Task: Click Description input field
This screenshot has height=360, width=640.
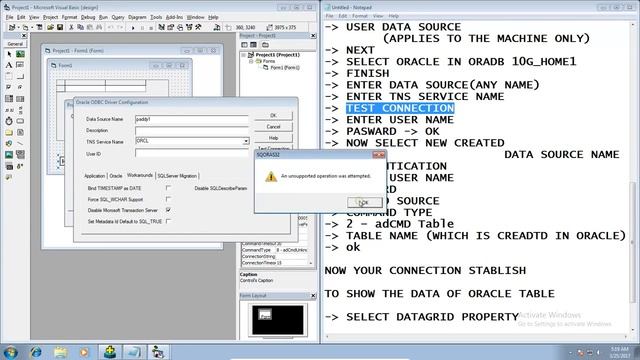Action: [191, 130]
